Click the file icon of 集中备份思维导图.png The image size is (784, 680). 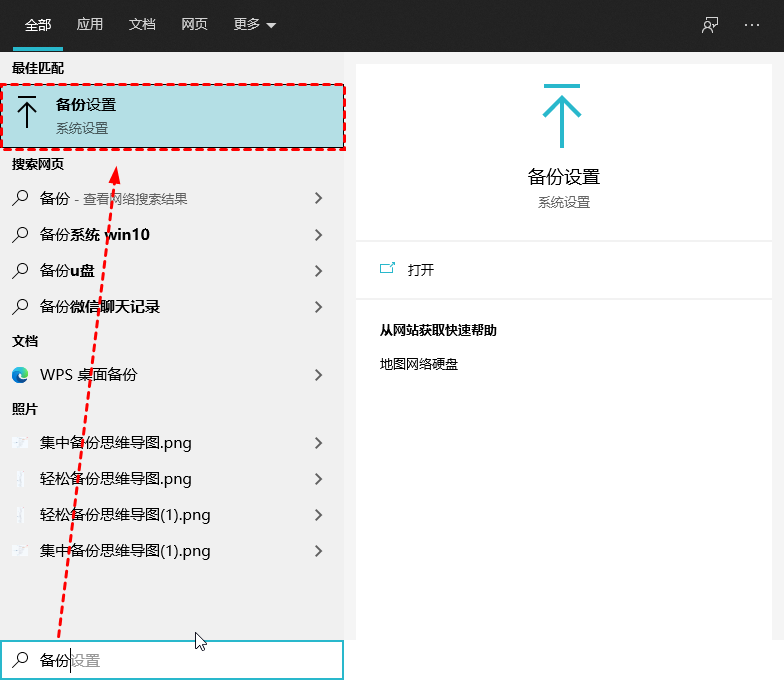coord(20,443)
